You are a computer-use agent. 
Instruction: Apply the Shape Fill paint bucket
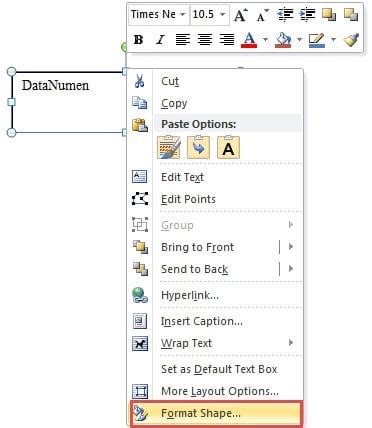pos(283,40)
